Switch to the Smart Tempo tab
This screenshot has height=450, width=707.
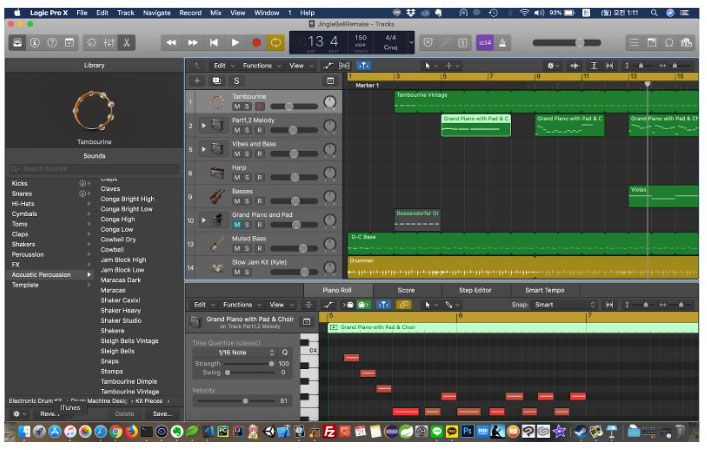545,290
